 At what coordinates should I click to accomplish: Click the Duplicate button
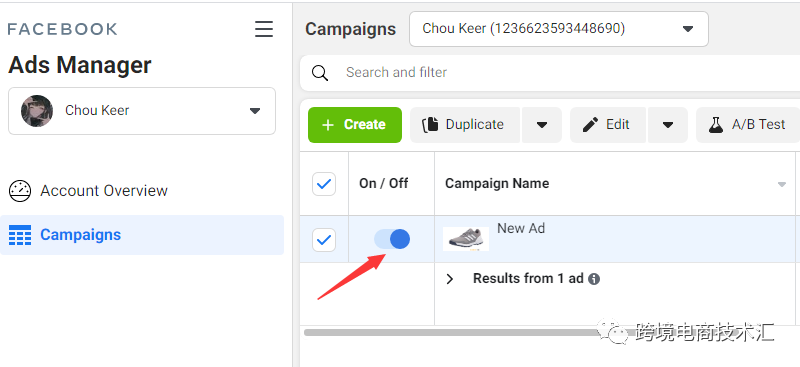(465, 125)
